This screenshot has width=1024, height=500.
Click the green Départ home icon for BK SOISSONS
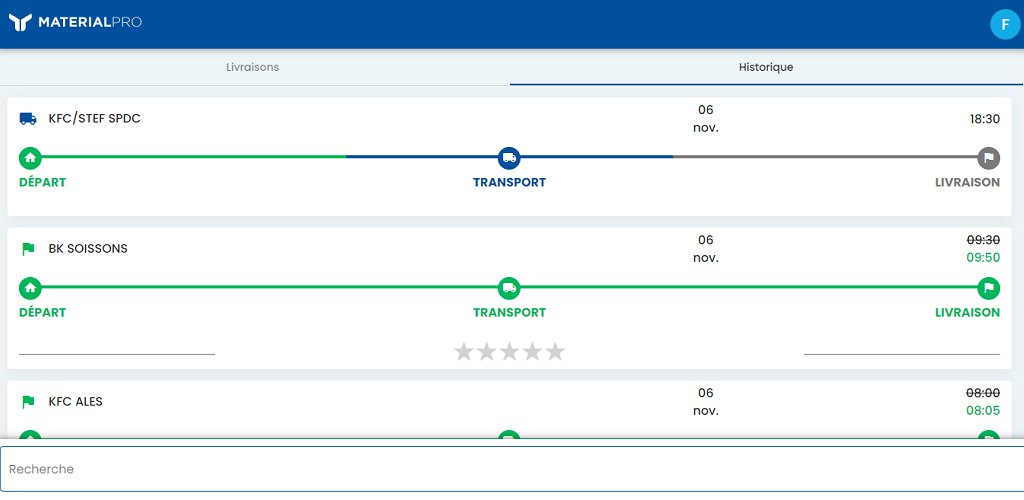[x=30, y=287]
